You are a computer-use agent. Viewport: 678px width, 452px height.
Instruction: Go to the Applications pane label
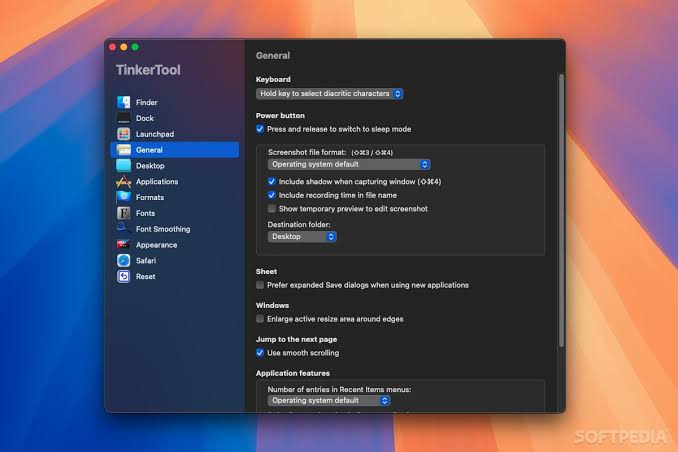[x=157, y=182]
